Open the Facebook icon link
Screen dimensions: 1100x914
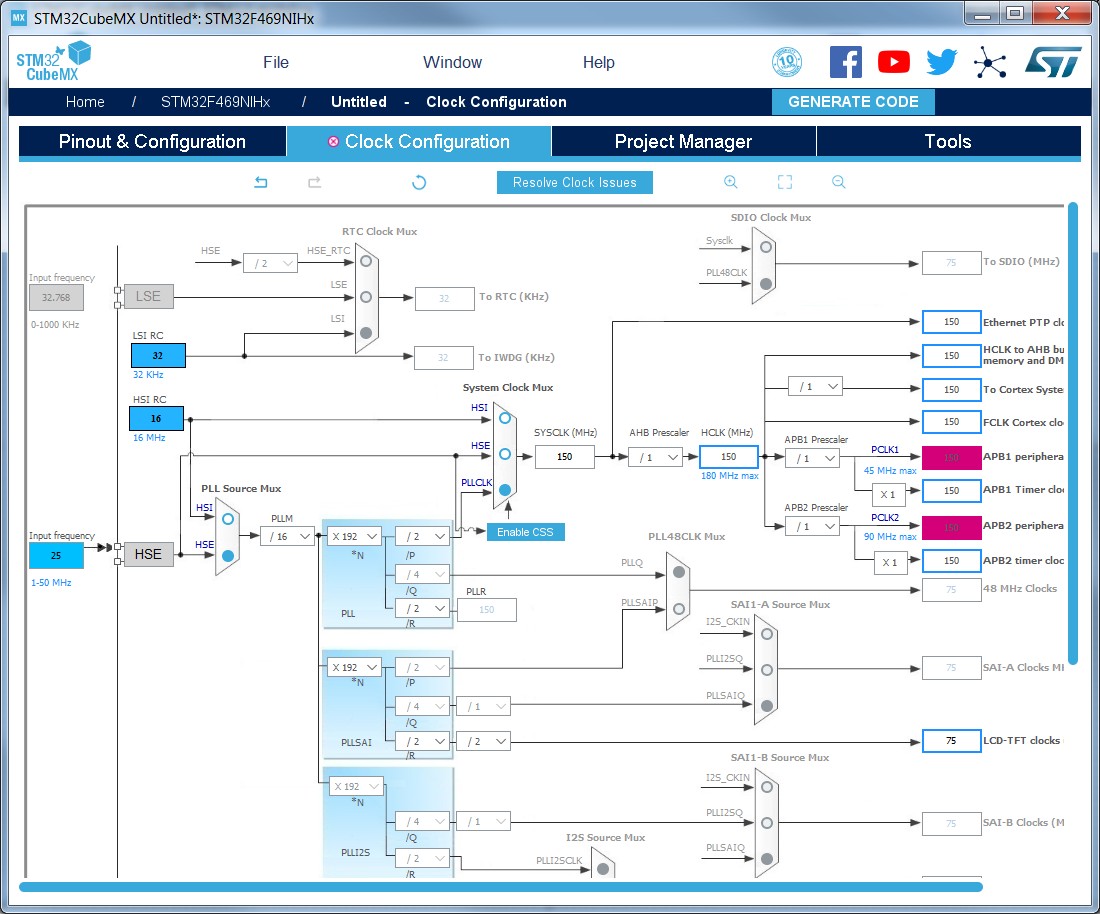[845, 62]
